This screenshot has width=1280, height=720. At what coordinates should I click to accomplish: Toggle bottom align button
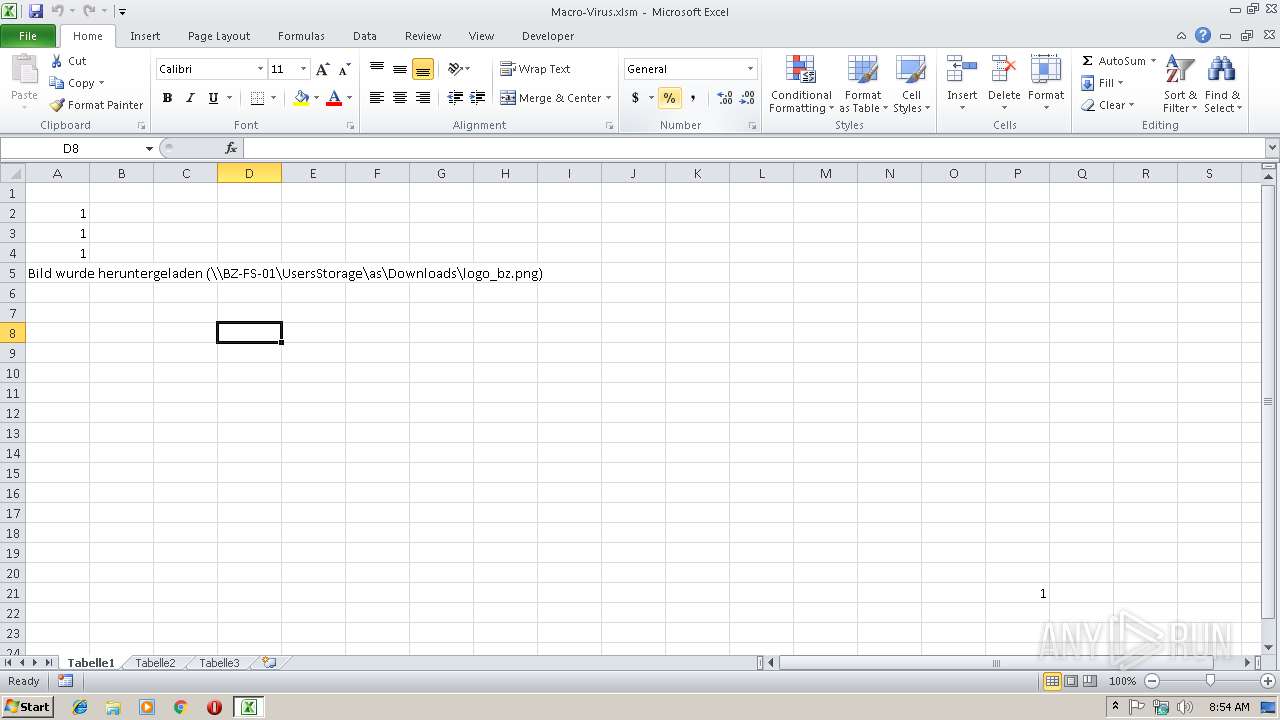423,69
